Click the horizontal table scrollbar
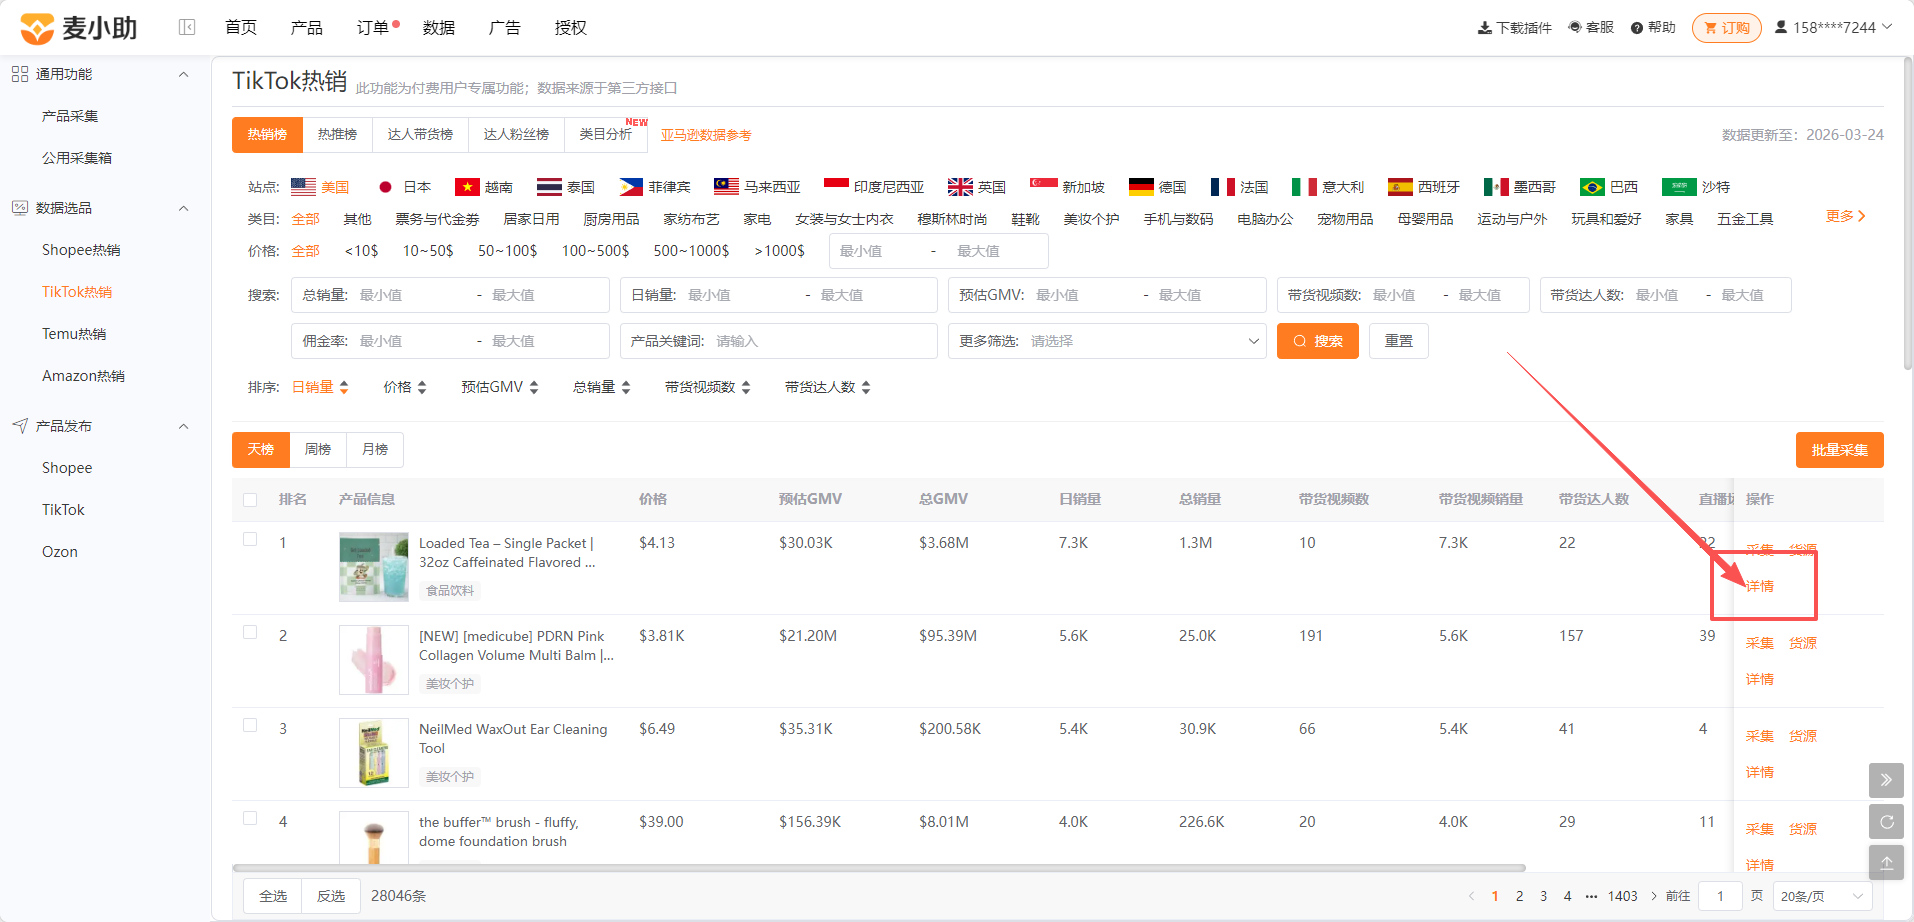The height and width of the screenshot is (922, 1914). 879,868
